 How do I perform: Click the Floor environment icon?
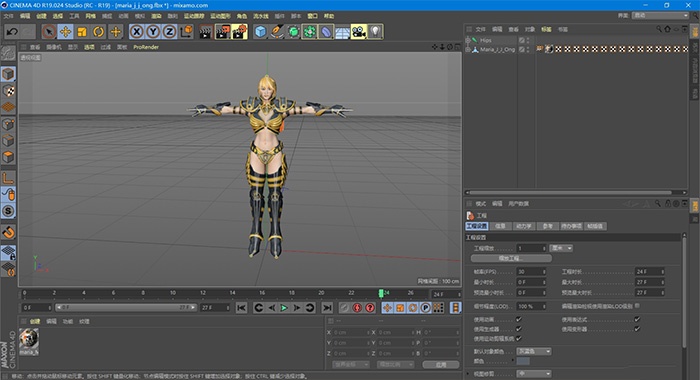tap(342, 32)
